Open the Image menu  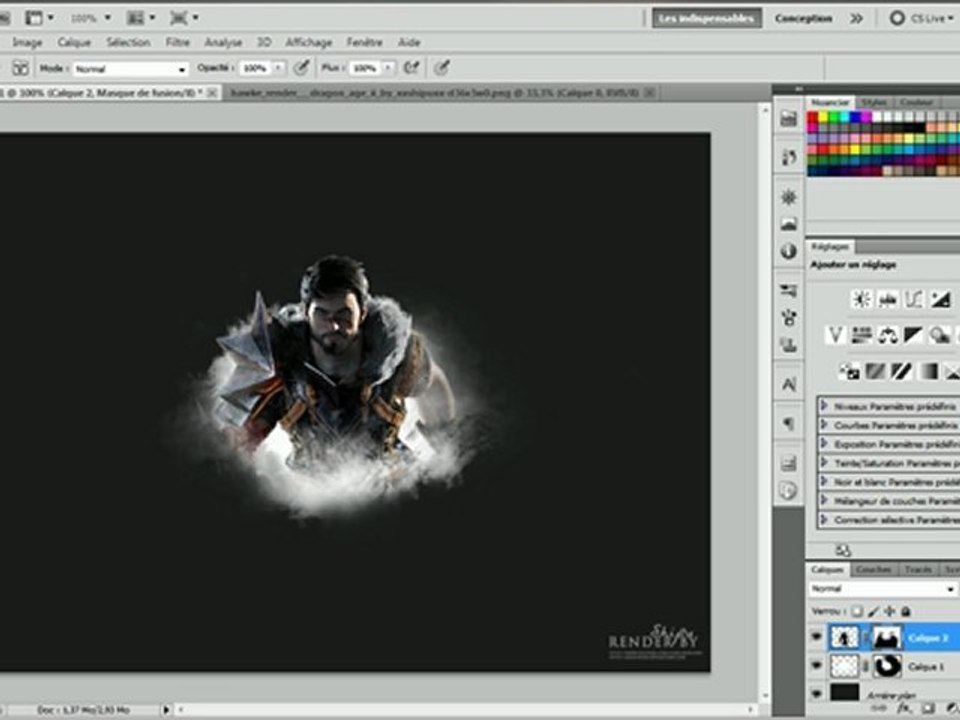[28, 42]
